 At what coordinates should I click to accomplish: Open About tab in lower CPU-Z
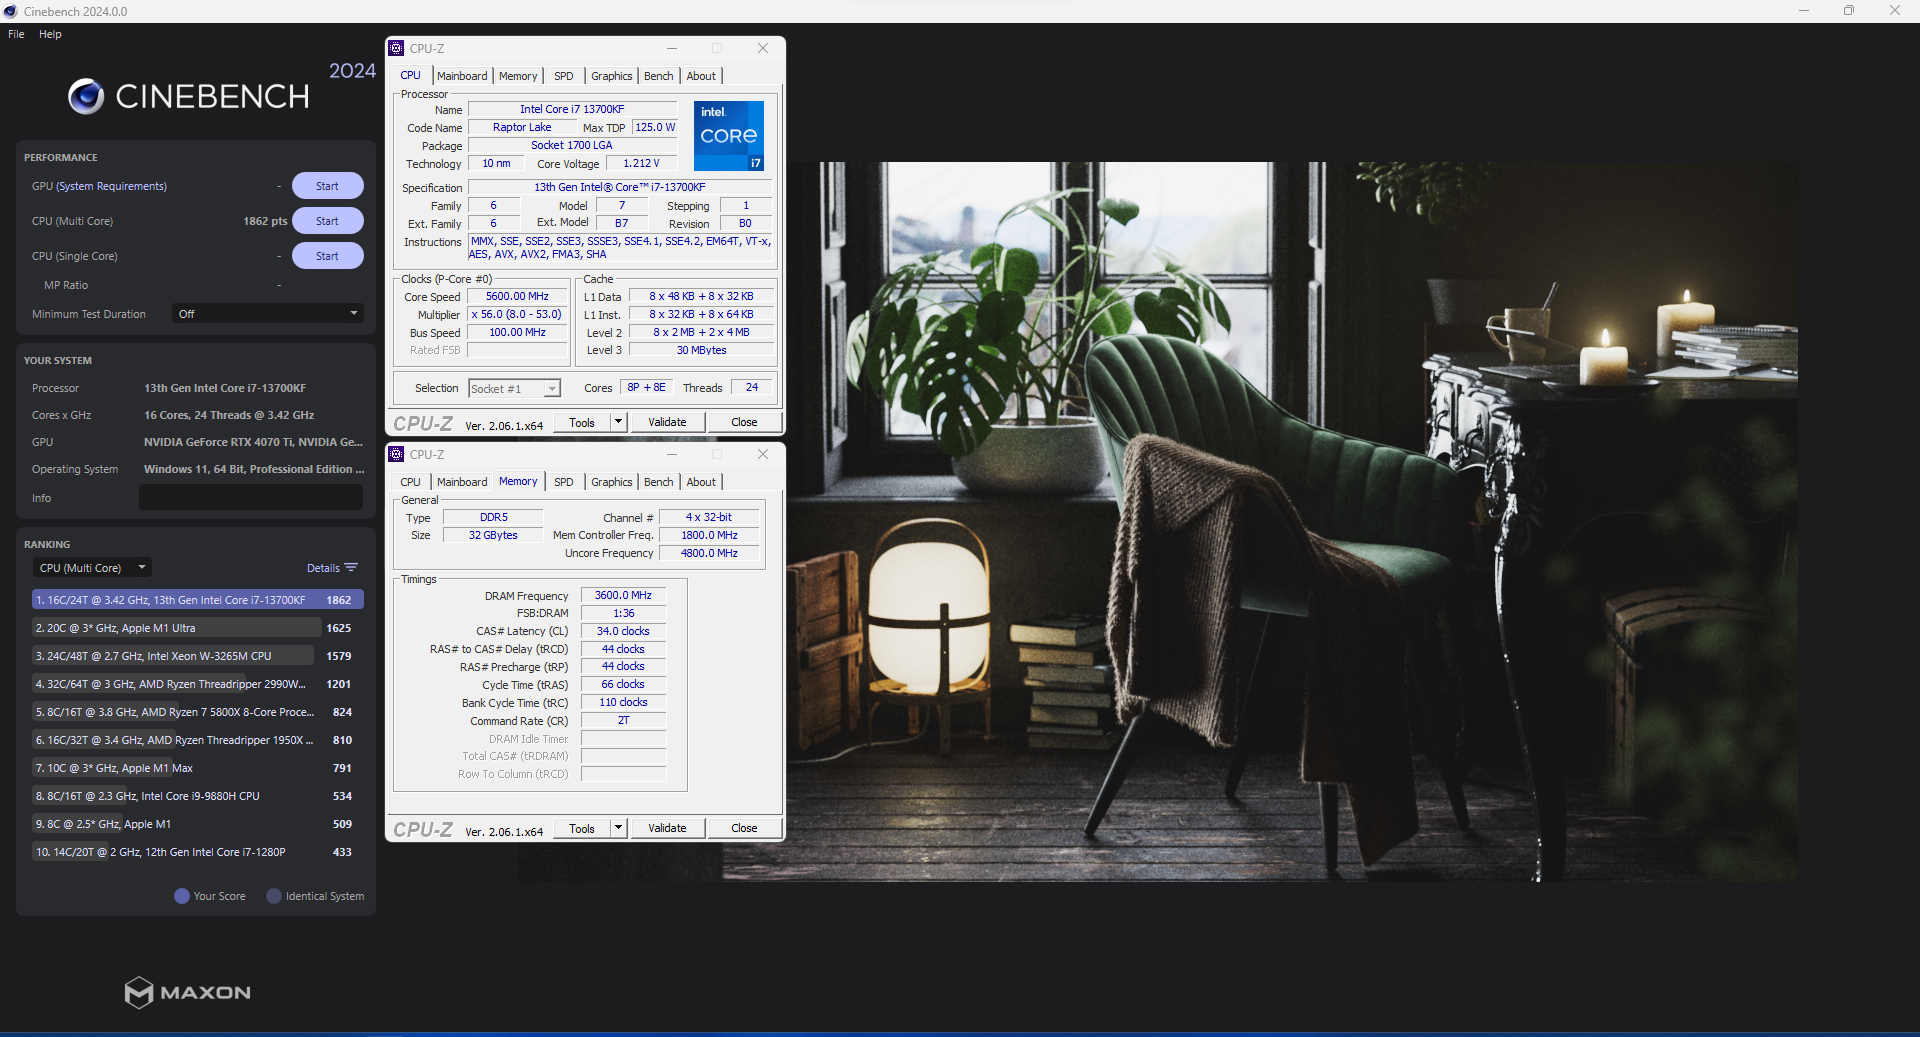[701, 482]
